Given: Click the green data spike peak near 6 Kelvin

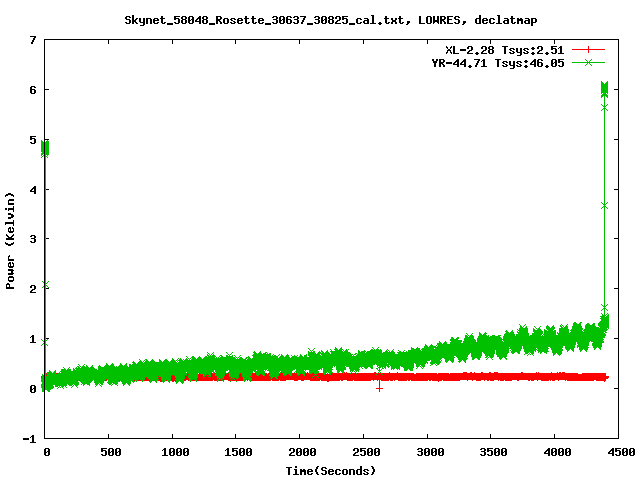Looking at the screenshot, I should pyautogui.click(x=604, y=88).
